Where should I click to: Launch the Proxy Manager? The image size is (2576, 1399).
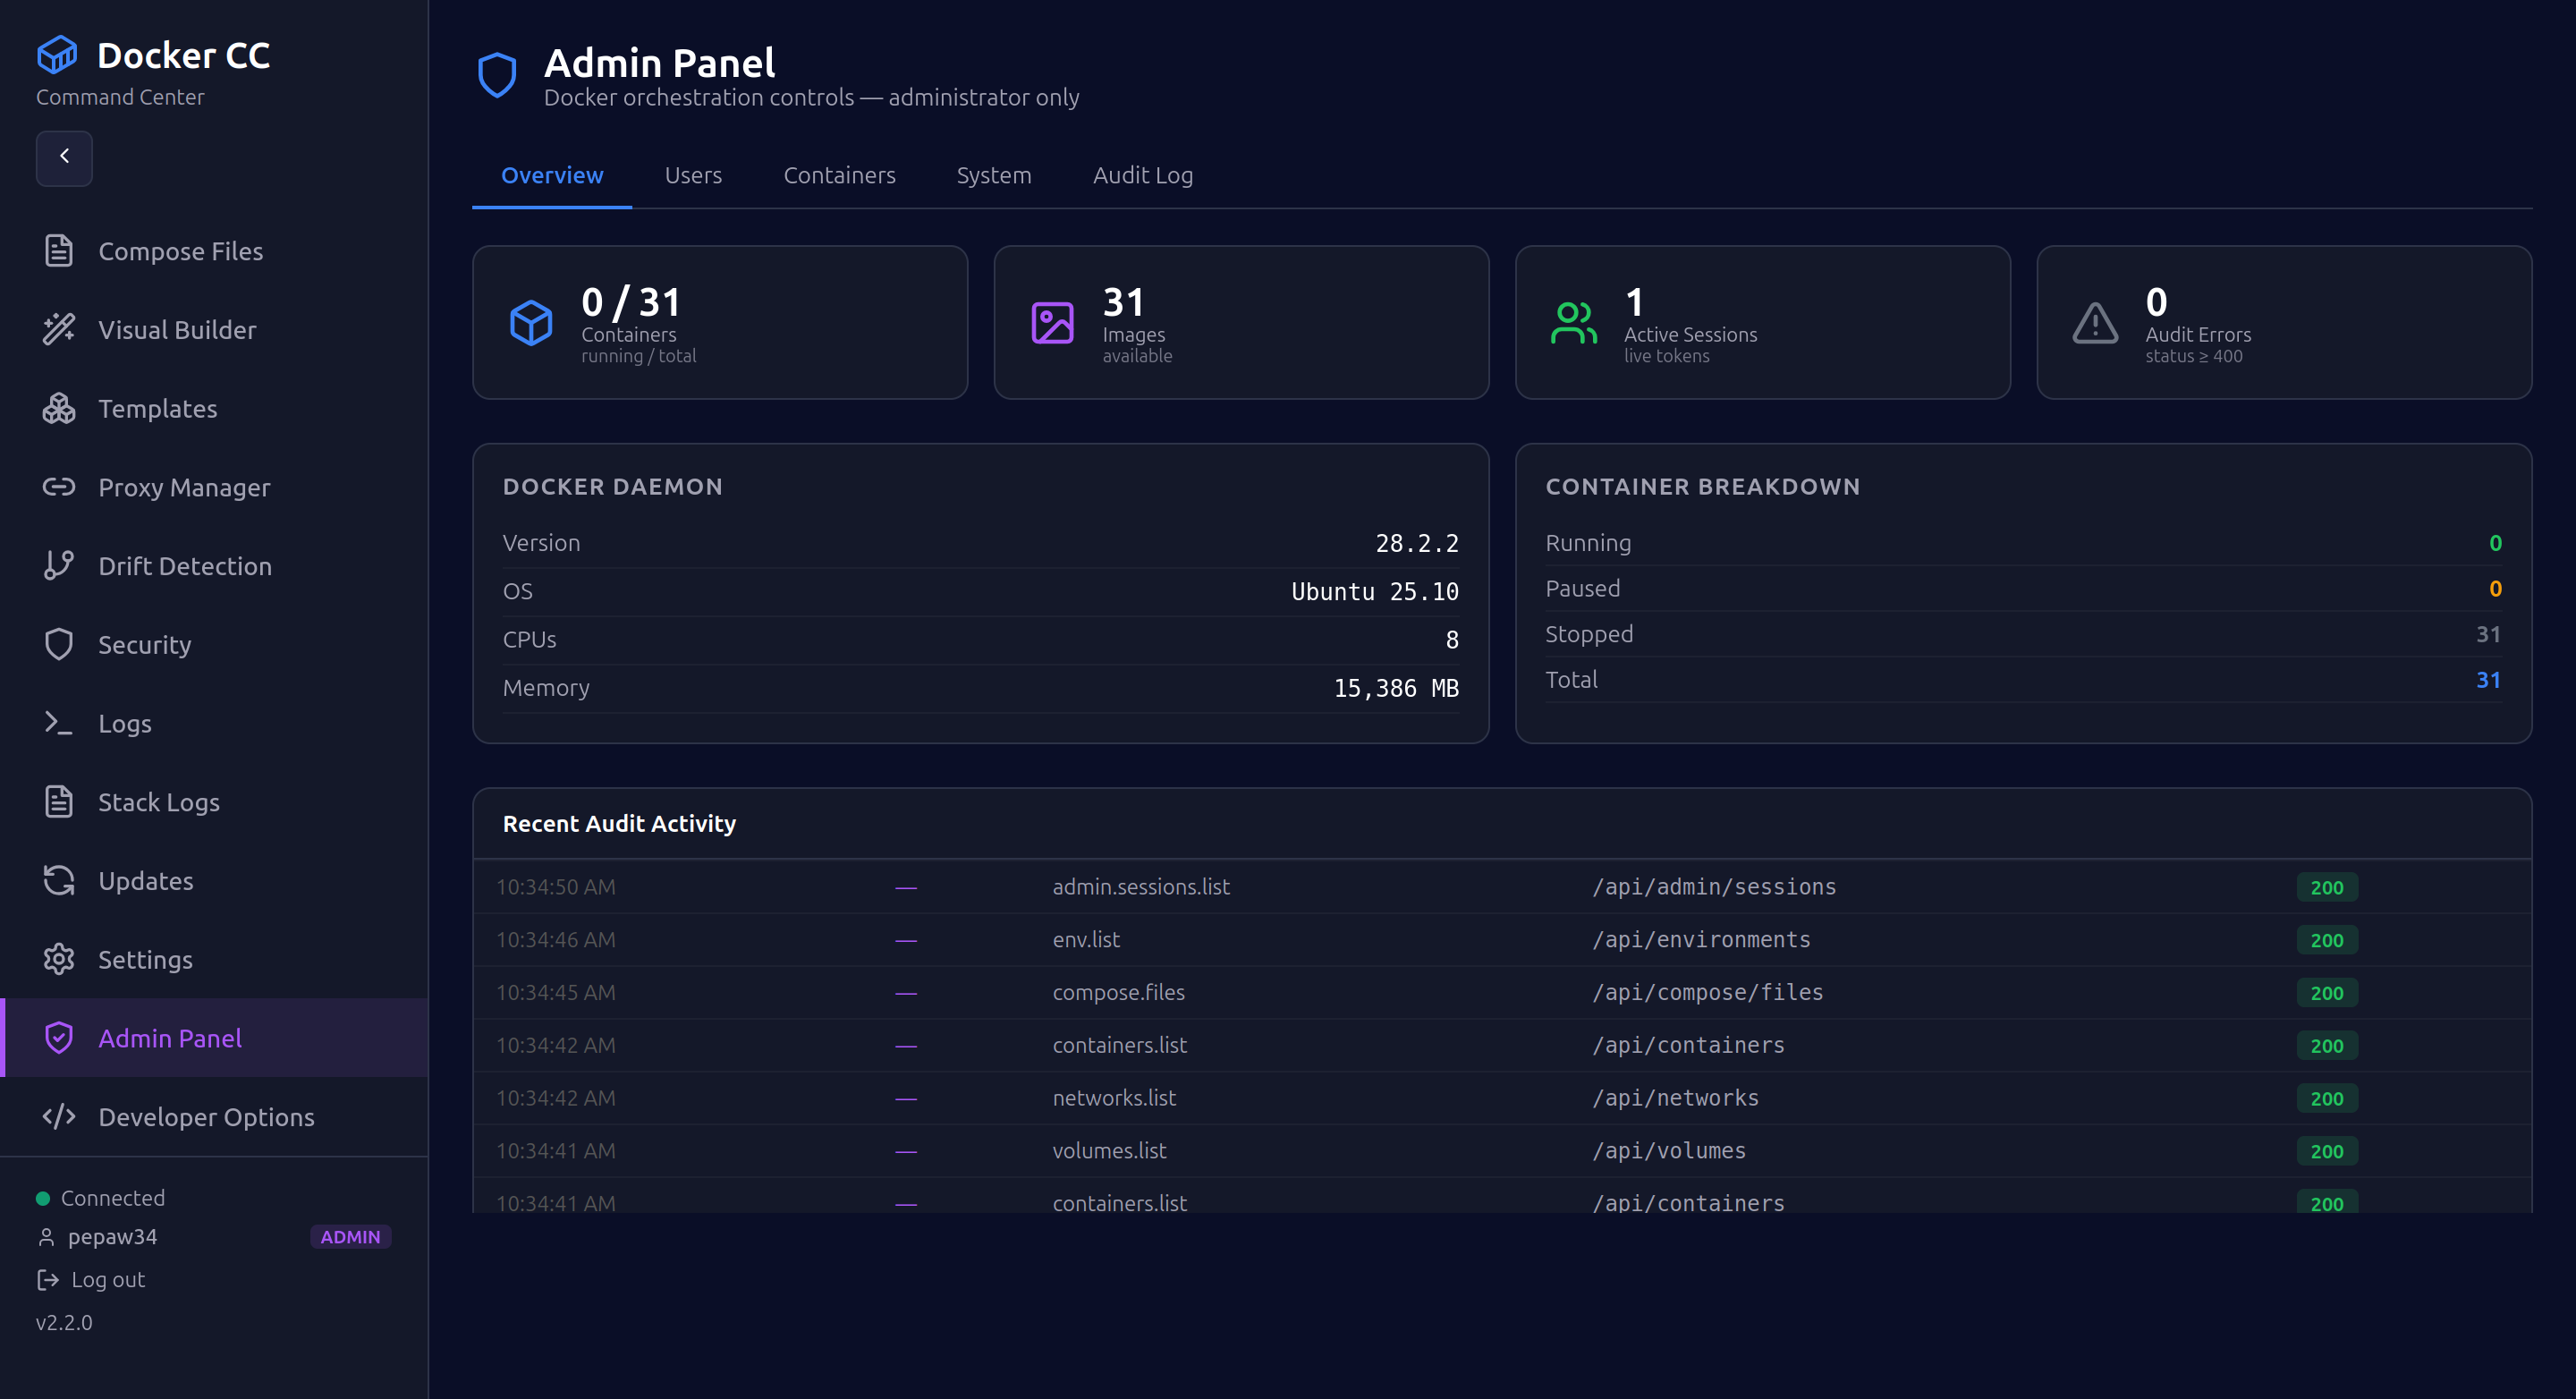coord(184,487)
